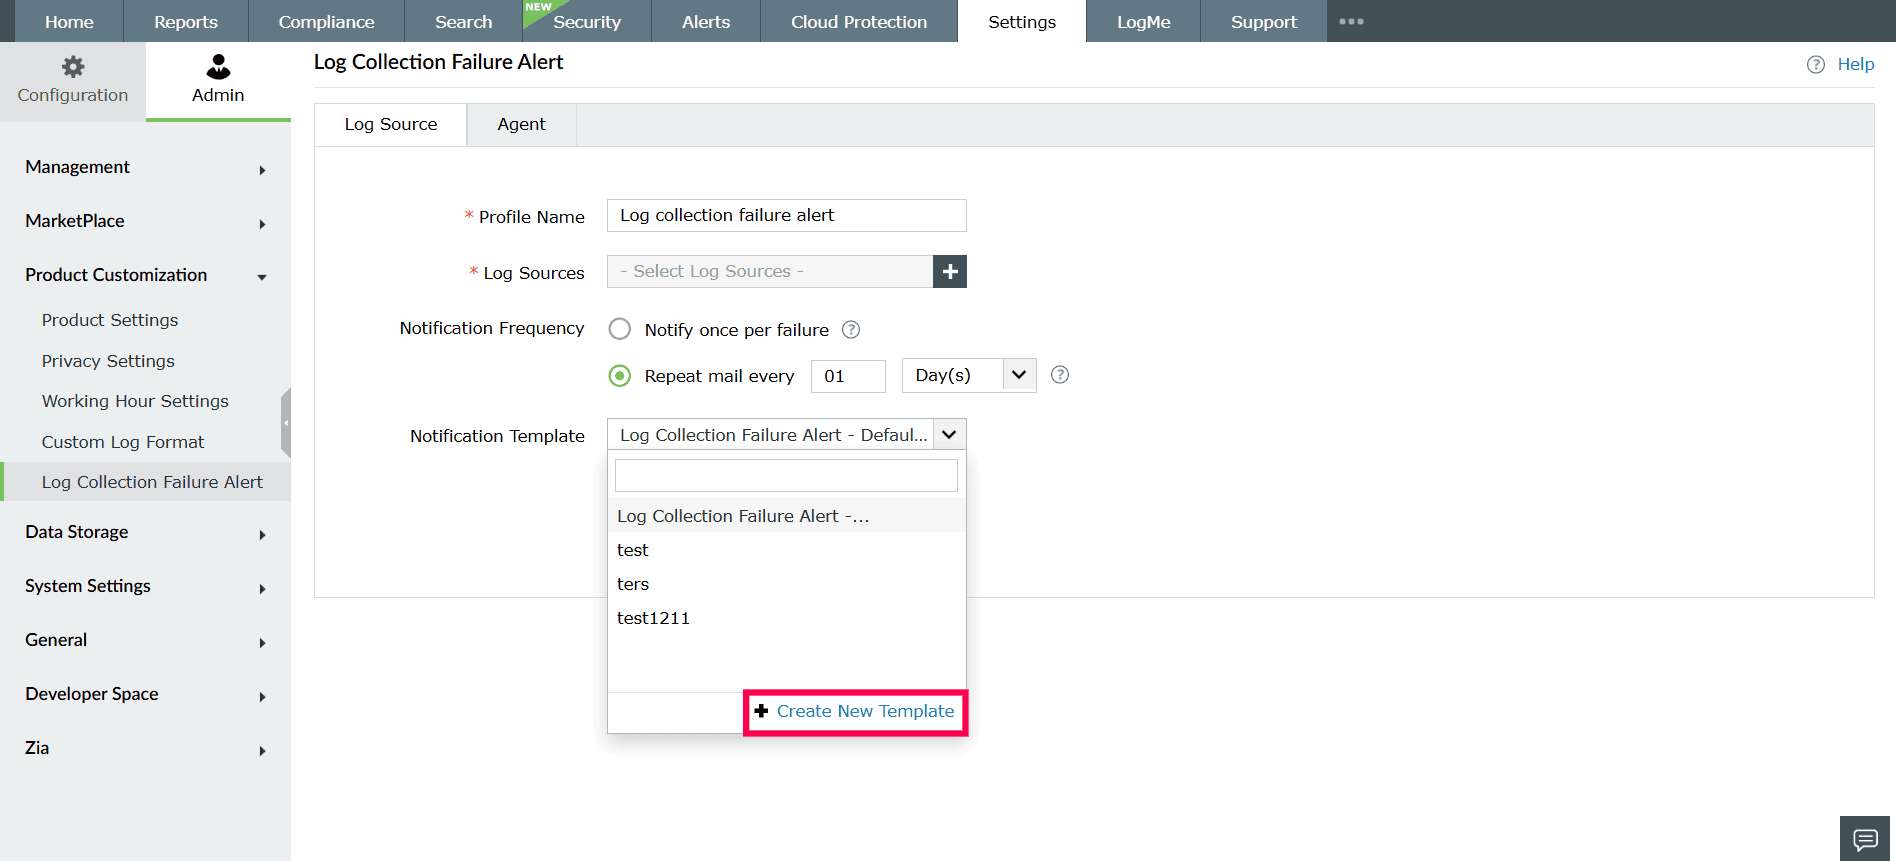Open Privacy Settings in sidebar
1896x861 pixels.
click(x=108, y=361)
